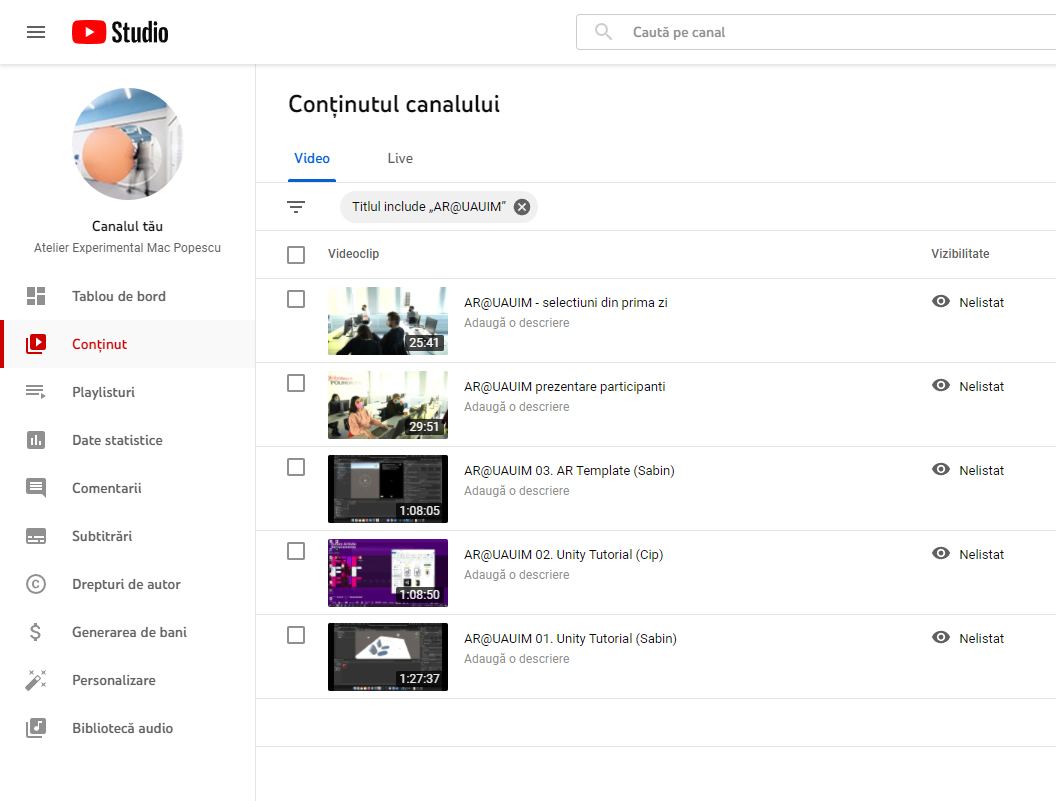Click visibility eye for '03. AR Template'
Viewport: 1056px width, 801px height.
941,470
